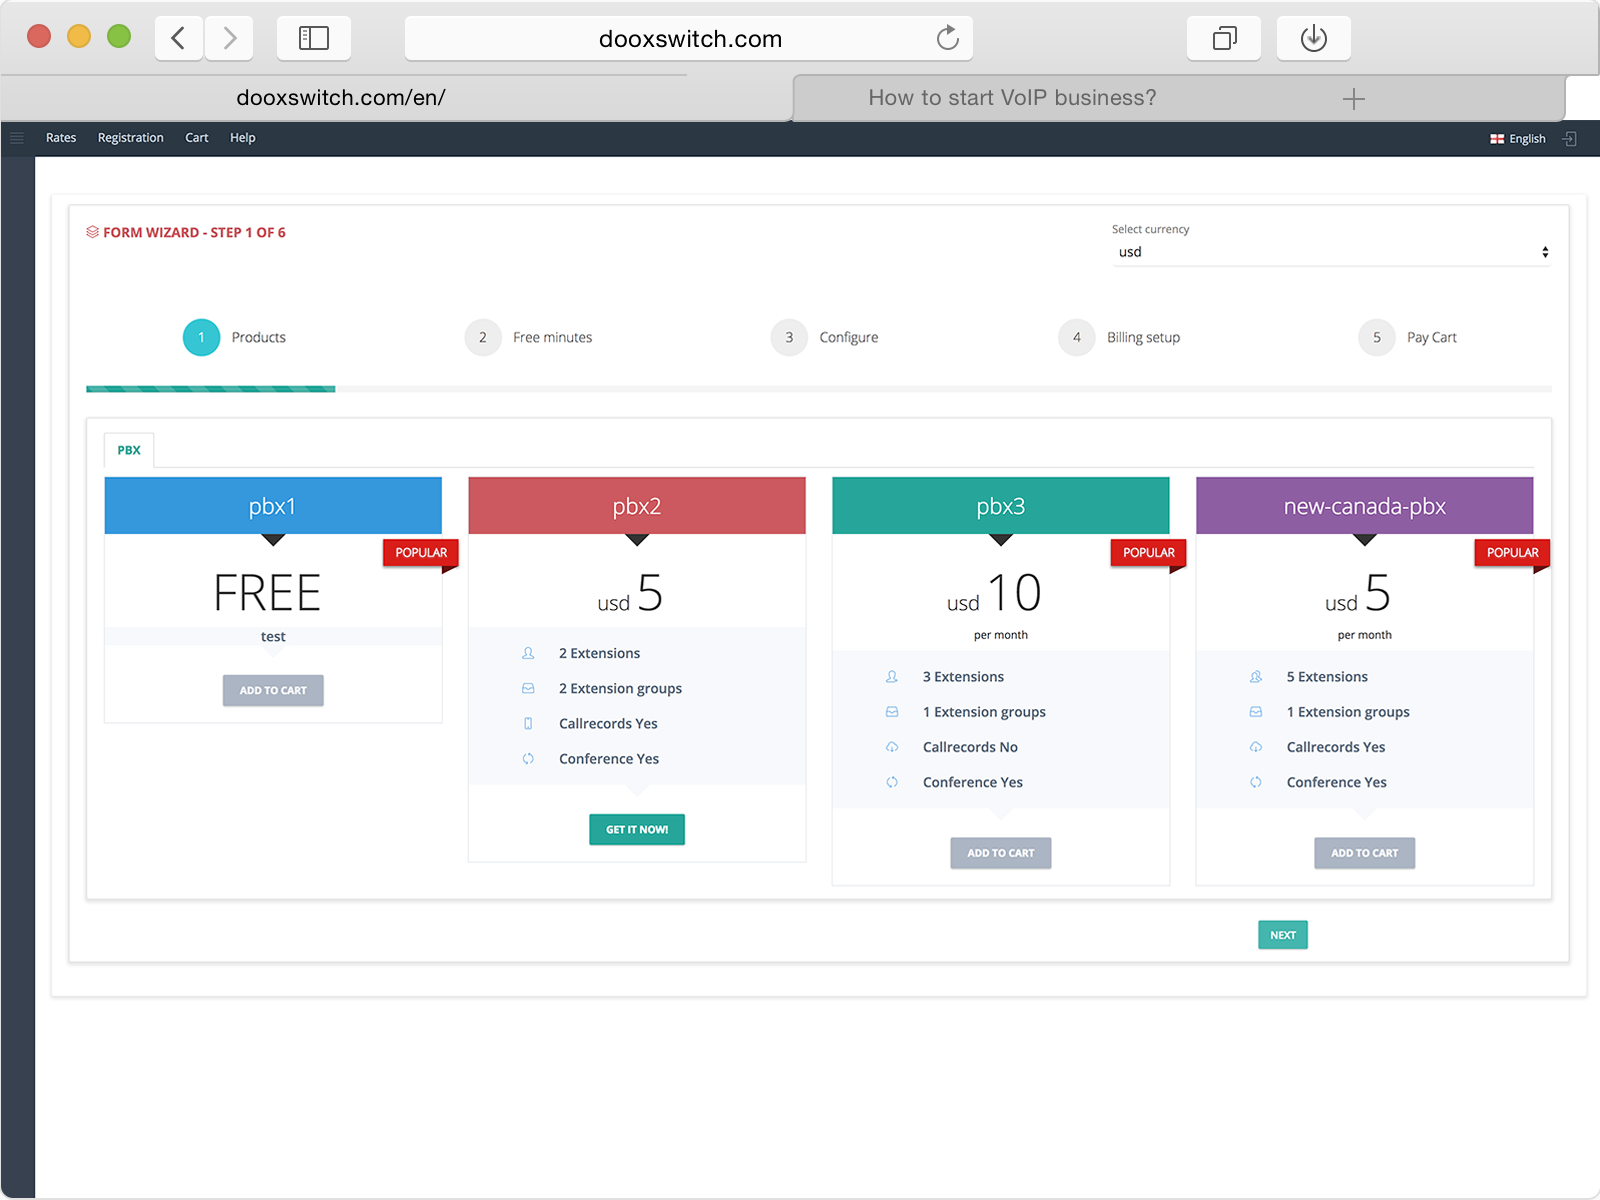Add pbx3 plan to cart
The width and height of the screenshot is (1600, 1200).
coord(1000,853)
